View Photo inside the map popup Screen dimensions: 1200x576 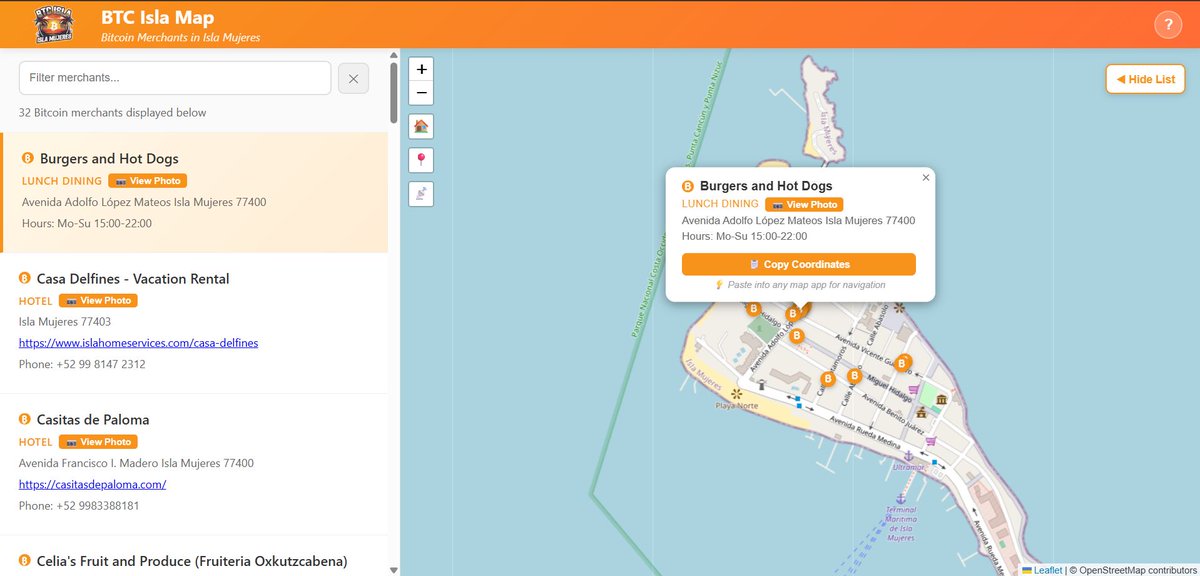[x=804, y=204]
